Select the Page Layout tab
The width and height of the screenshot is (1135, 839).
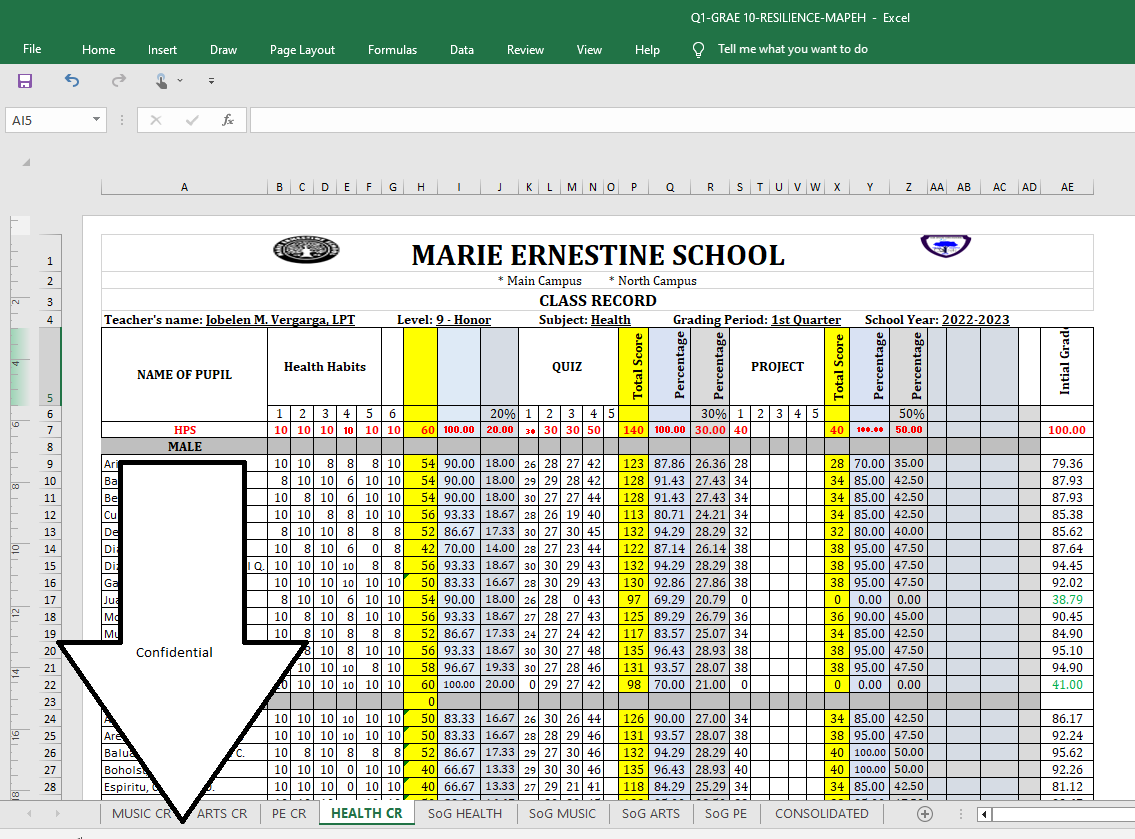pos(303,50)
